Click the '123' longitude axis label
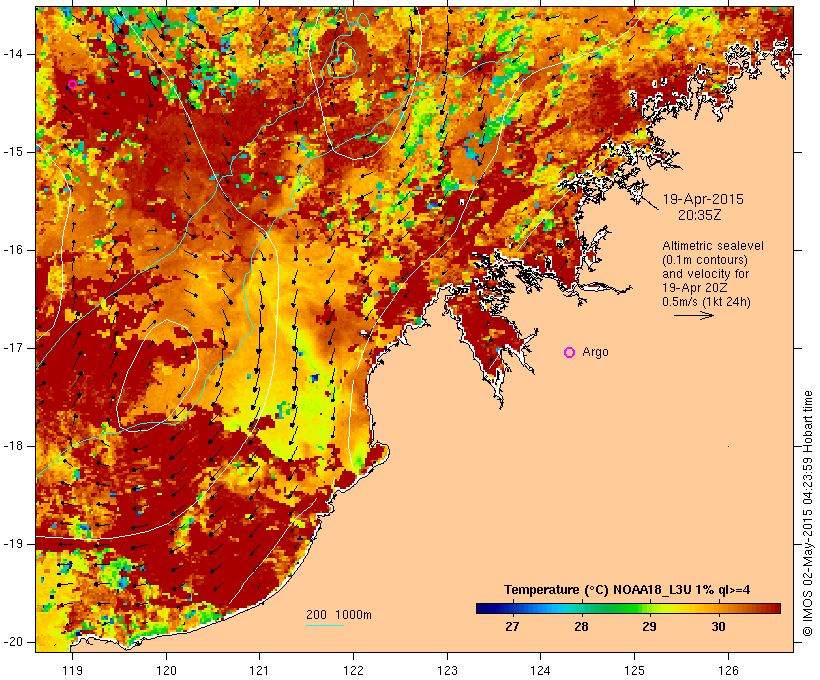 point(447,670)
